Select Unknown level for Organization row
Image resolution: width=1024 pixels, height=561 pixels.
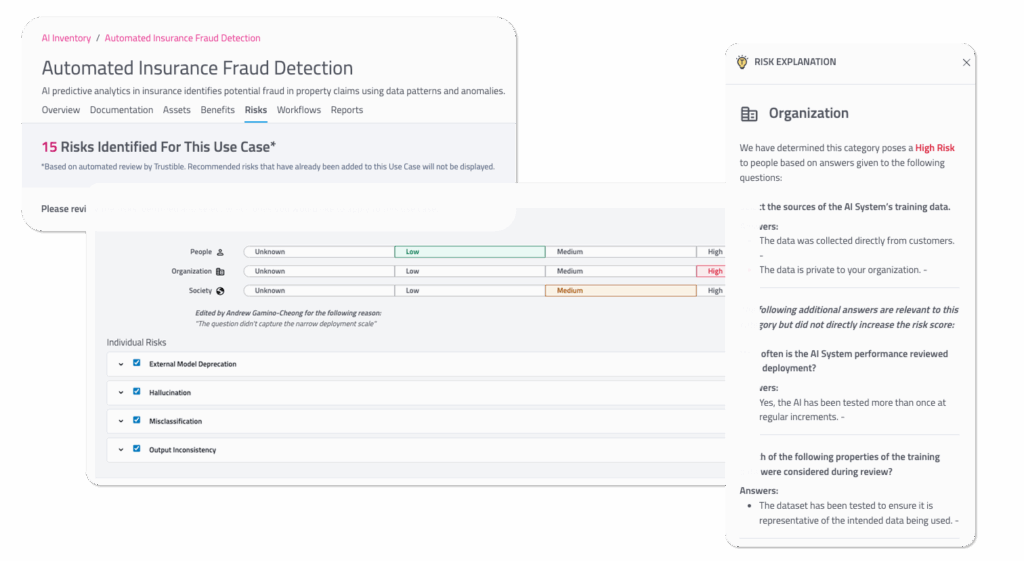pyautogui.click(x=318, y=271)
